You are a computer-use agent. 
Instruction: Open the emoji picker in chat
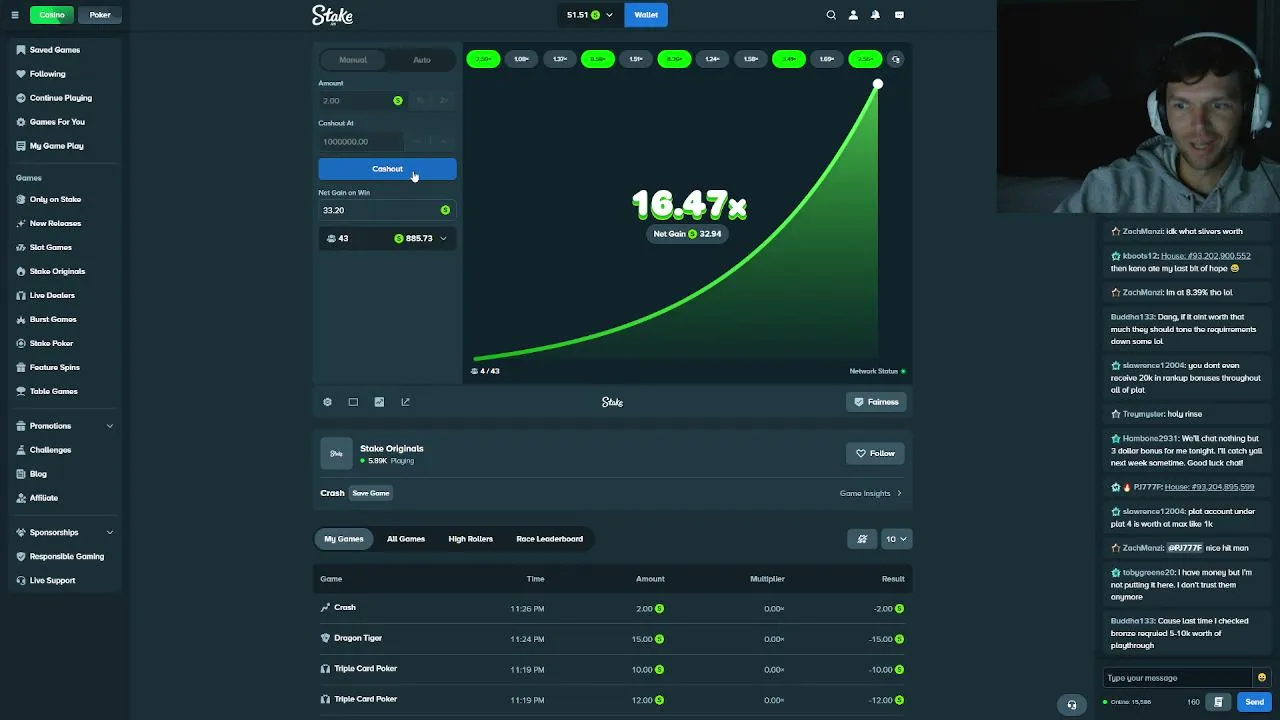pyautogui.click(x=1261, y=678)
